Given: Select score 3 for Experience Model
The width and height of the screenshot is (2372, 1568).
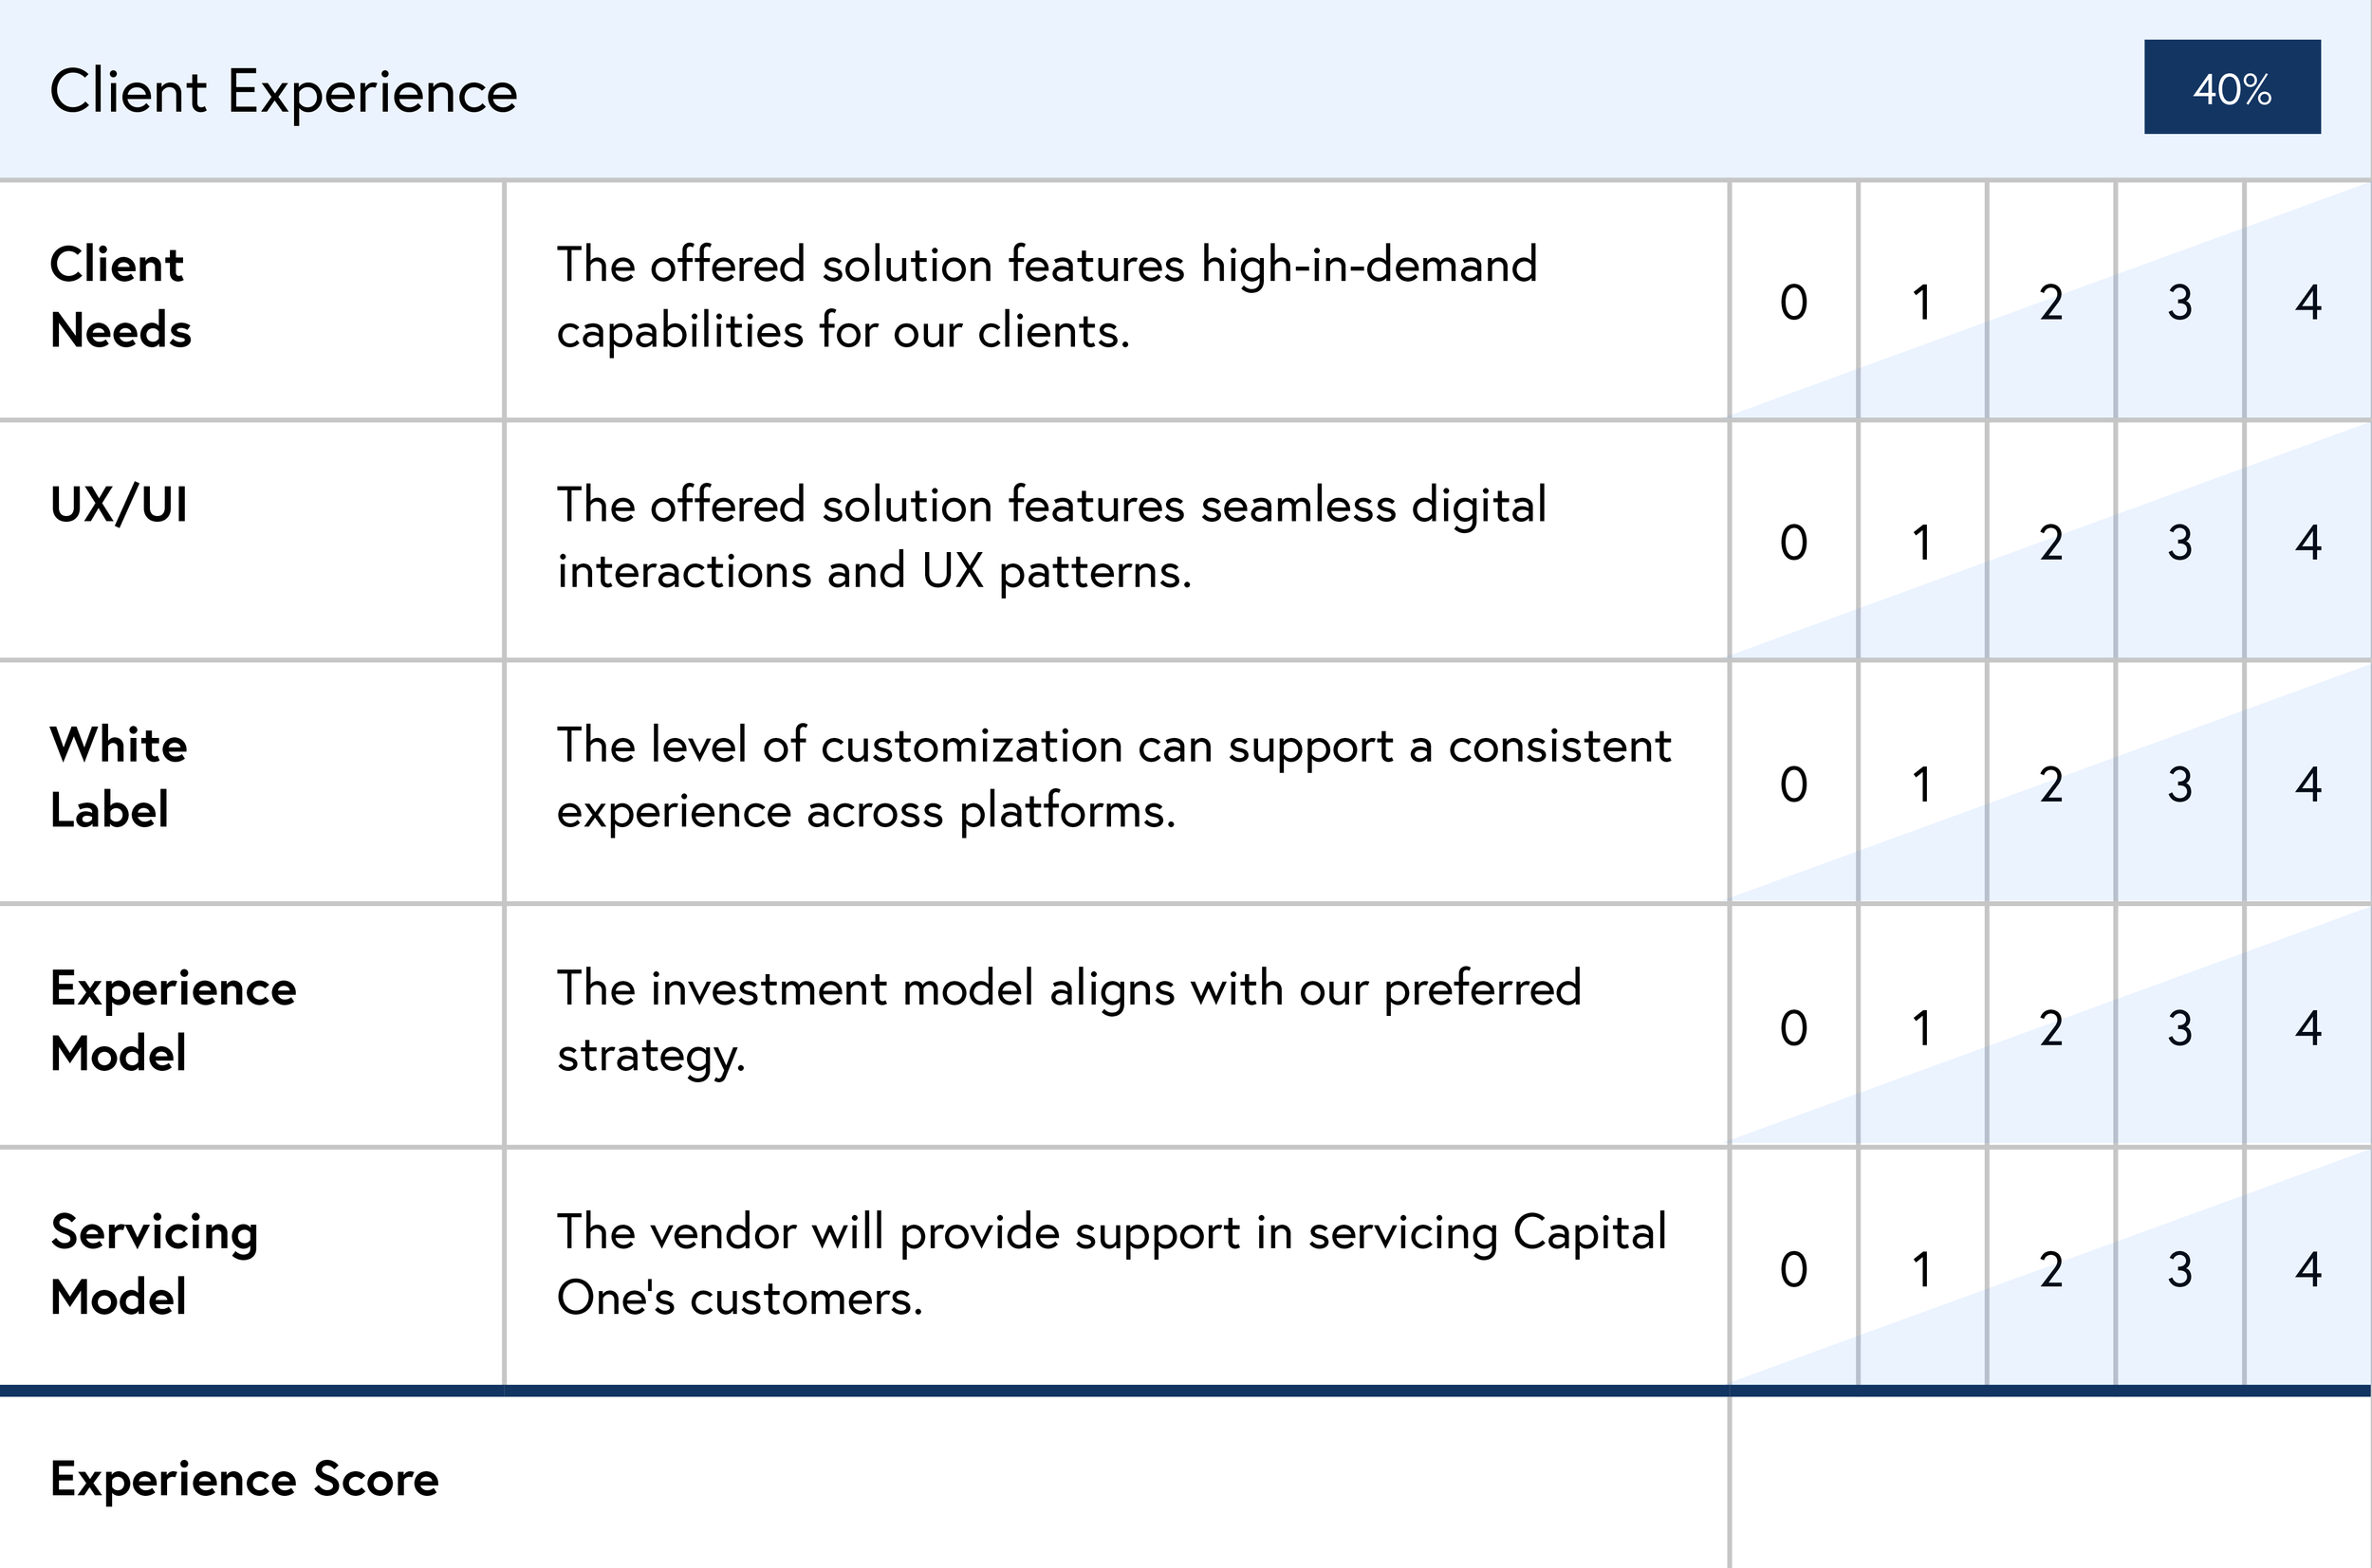Looking at the screenshot, I should pyautogui.click(x=2180, y=1028).
